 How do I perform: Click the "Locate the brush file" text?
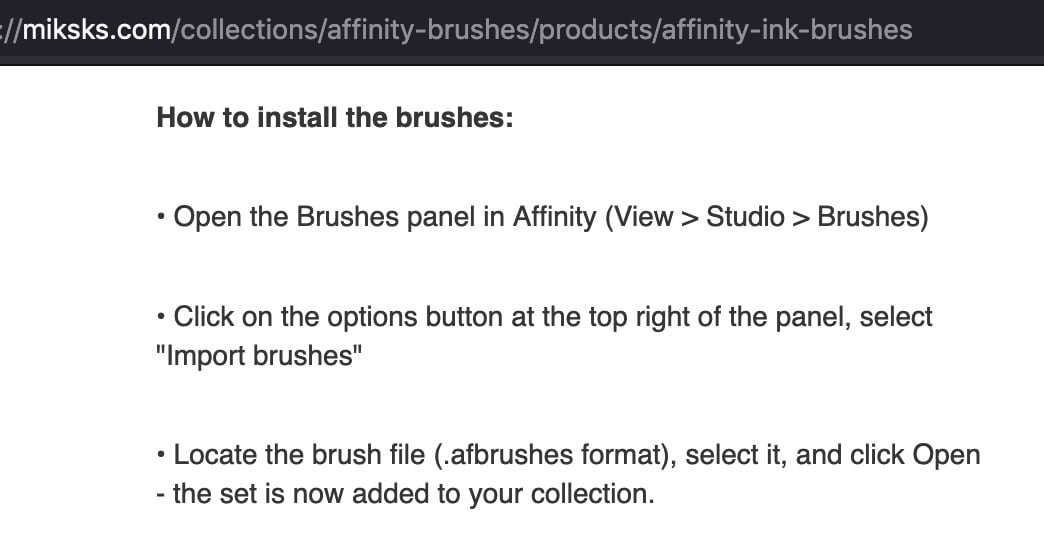tap(300, 455)
